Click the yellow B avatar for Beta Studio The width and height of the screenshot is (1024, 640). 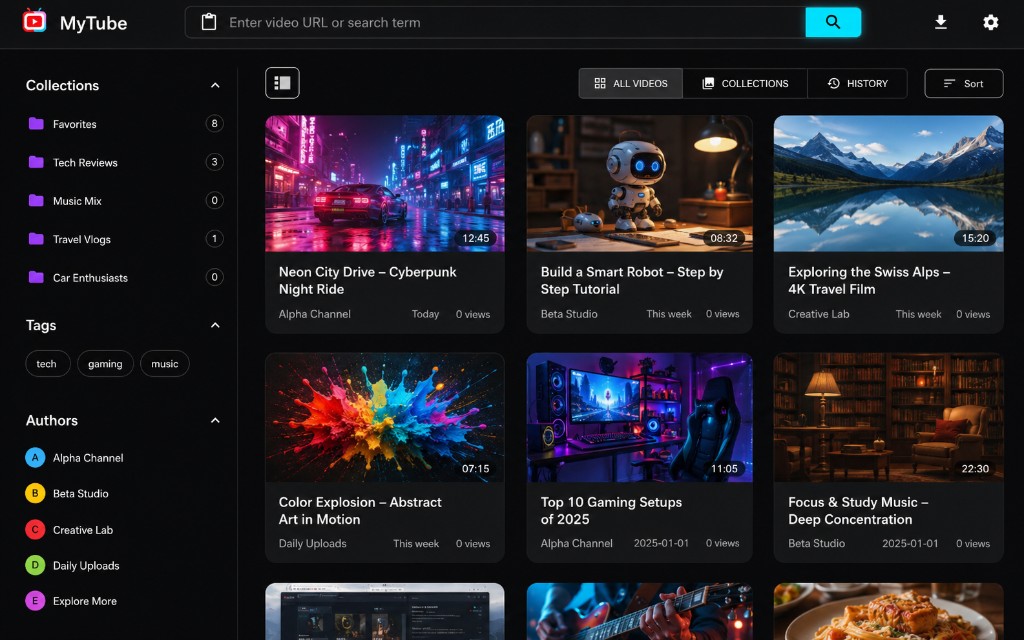pos(35,493)
